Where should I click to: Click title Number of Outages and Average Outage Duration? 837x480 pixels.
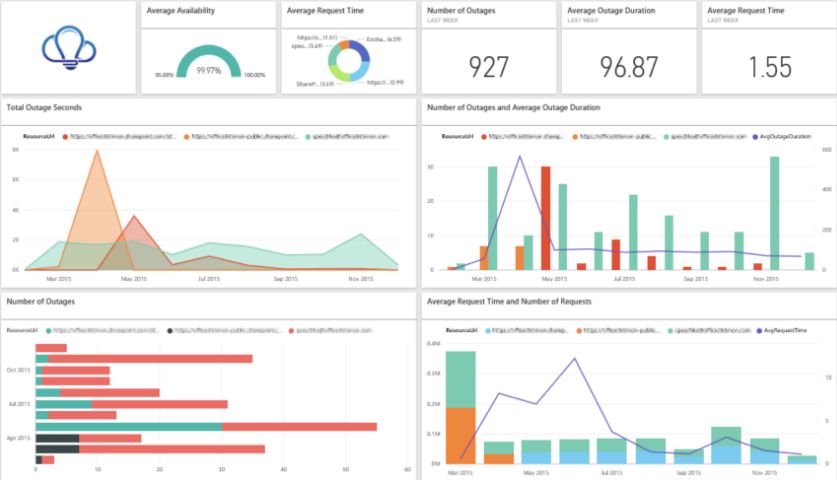514,107
